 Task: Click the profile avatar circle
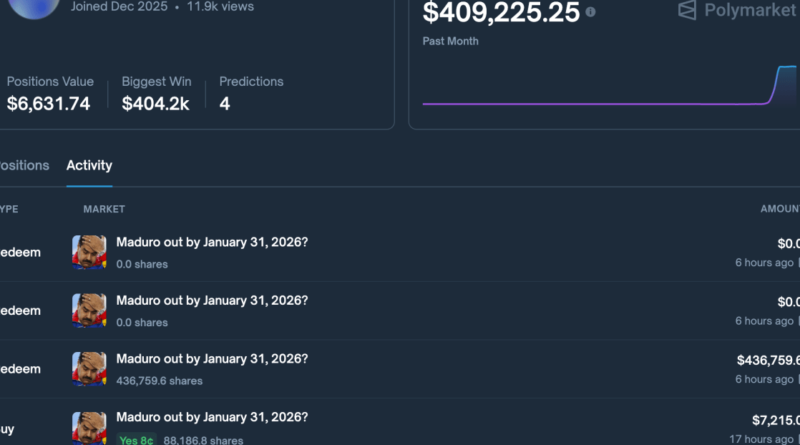(x=28, y=6)
